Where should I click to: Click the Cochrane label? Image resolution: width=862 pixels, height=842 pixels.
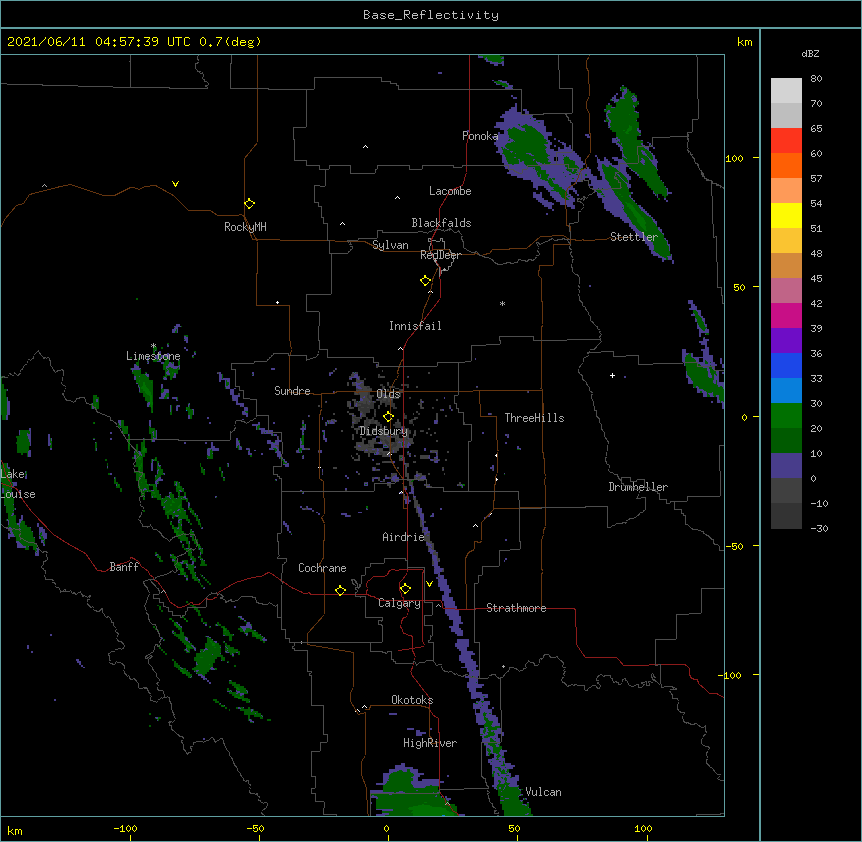(322, 568)
